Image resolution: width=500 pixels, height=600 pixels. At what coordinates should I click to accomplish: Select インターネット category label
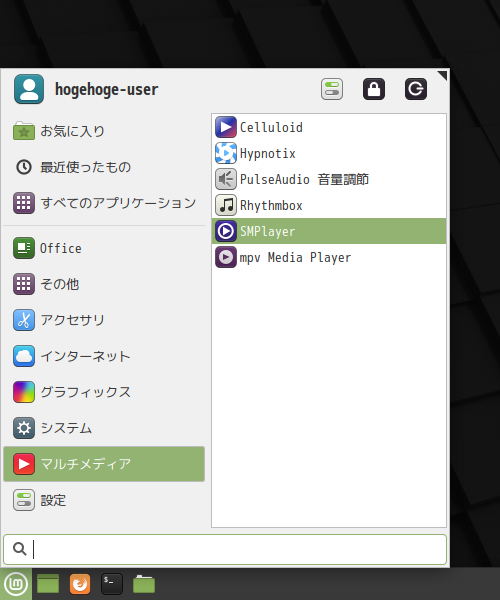pyautogui.click(x=86, y=356)
